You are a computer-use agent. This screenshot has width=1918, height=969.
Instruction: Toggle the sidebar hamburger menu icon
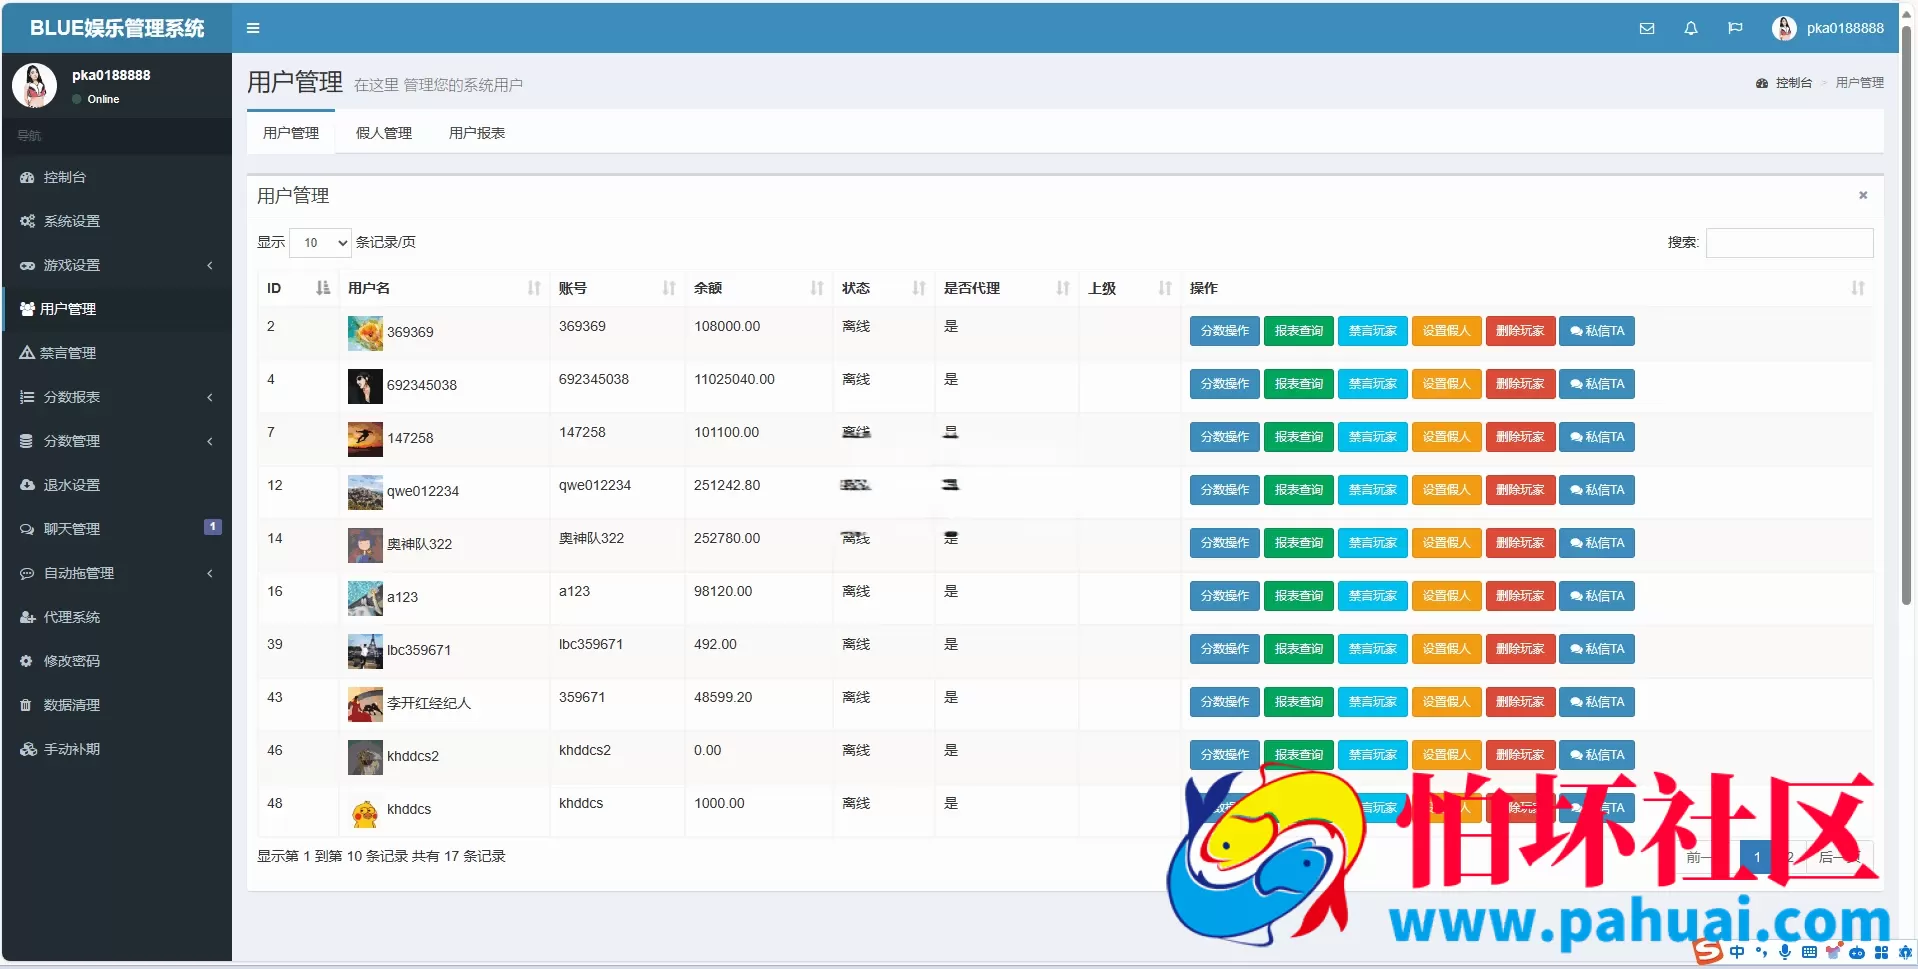point(253,28)
